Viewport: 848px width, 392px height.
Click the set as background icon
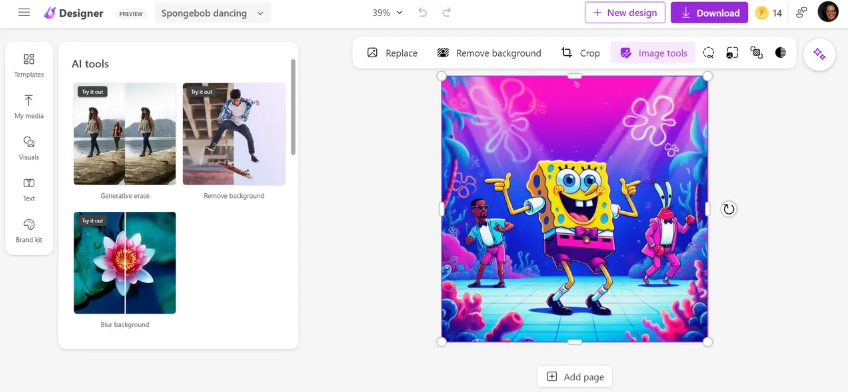click(x=732, y=52)
